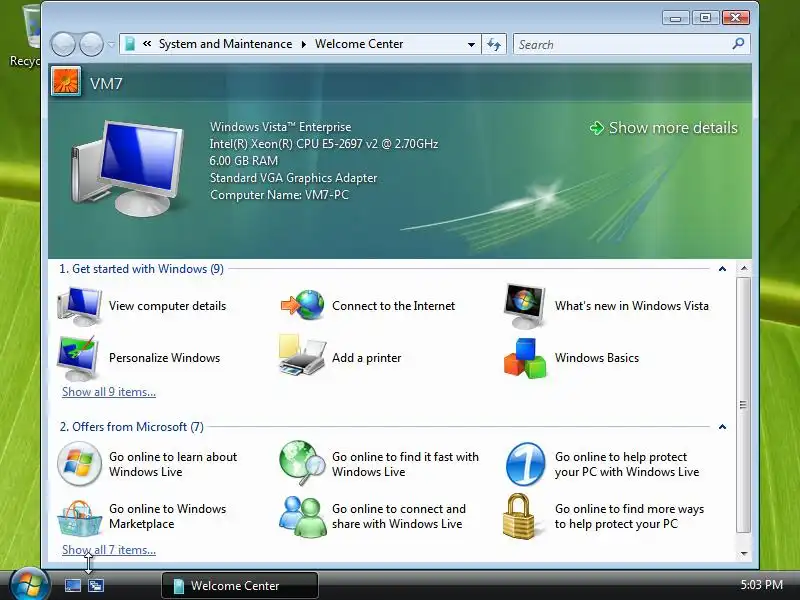Click the 5:03 PM taskbar clock
800x600 pixels.
(x=761, y=585)
